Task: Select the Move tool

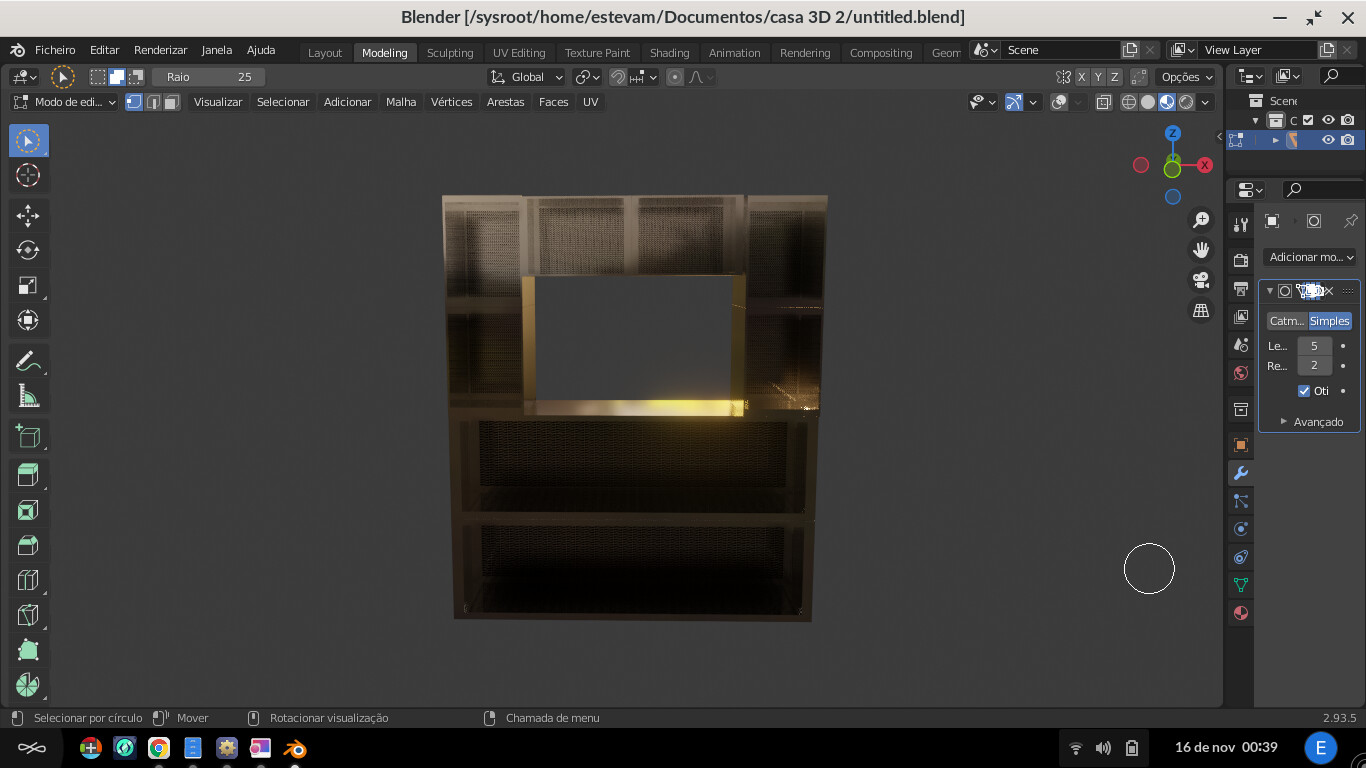Action: click(28, 215)
